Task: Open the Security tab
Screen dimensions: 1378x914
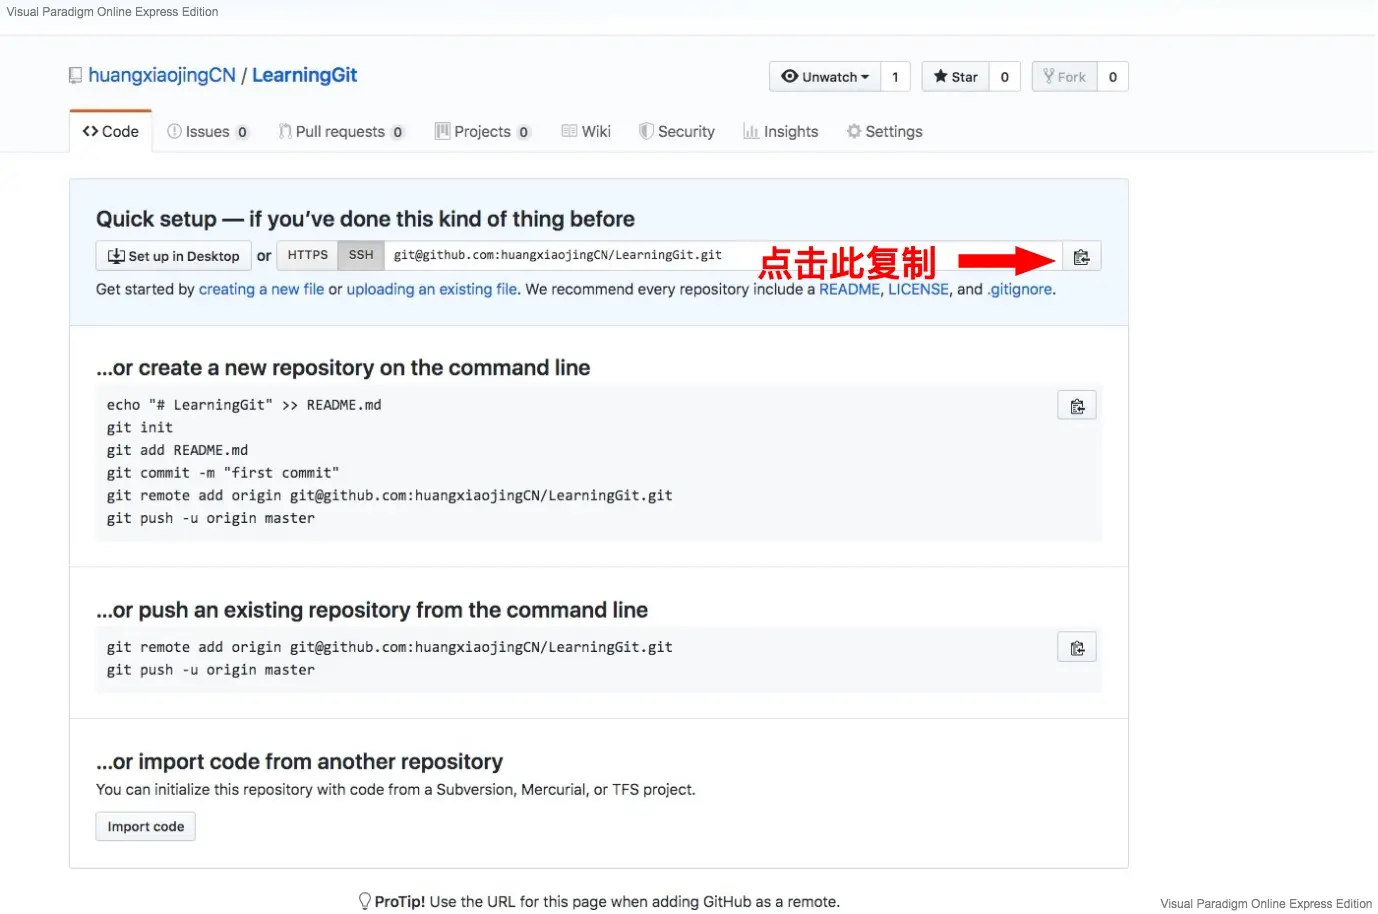Action: pos(677,132)
